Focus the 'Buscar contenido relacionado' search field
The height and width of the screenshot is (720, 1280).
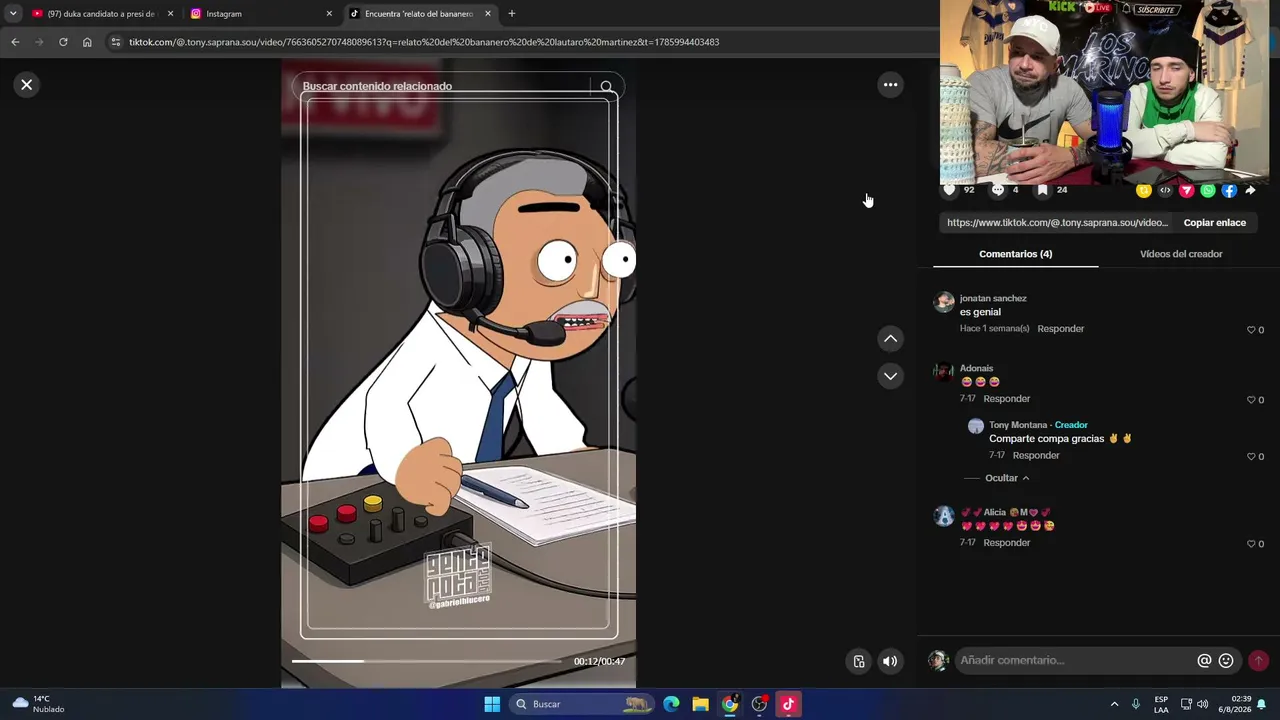click(445, 86)
